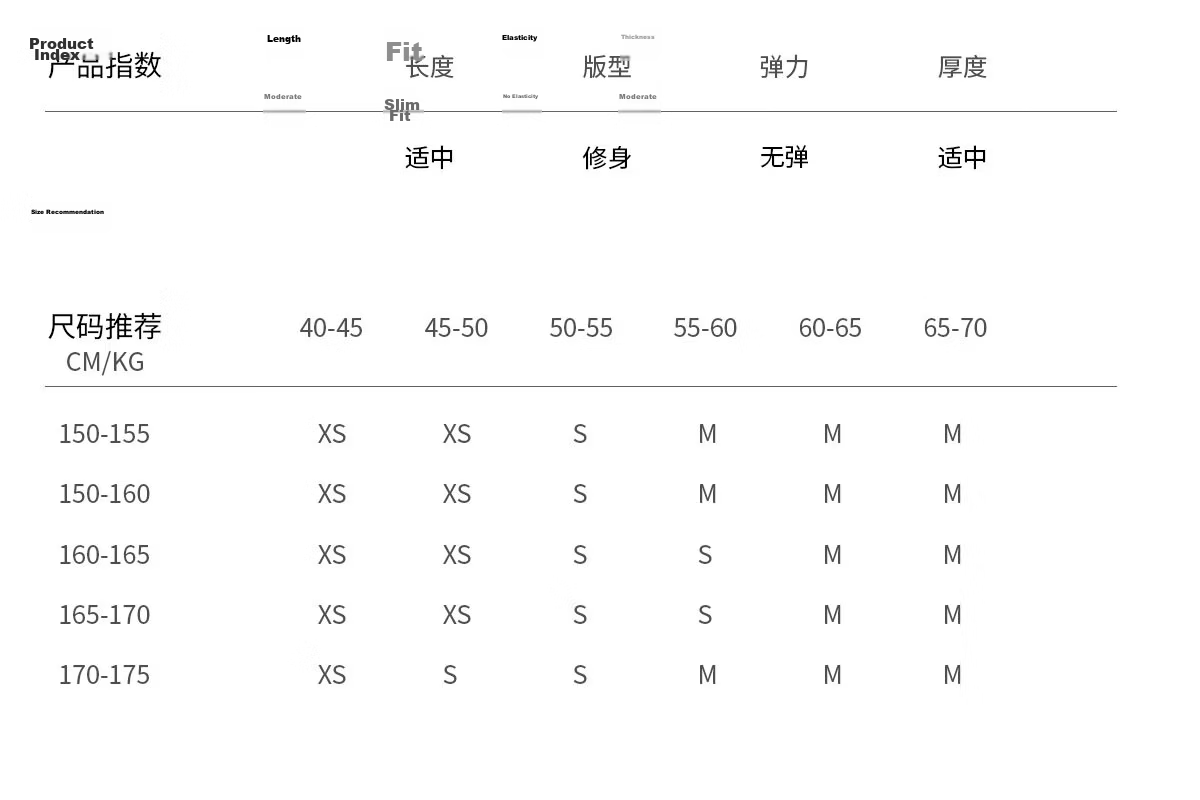1200x800 pixels.
Task: Click the M cell in row 170-175, column 65-70
Action: coord(952,675)
